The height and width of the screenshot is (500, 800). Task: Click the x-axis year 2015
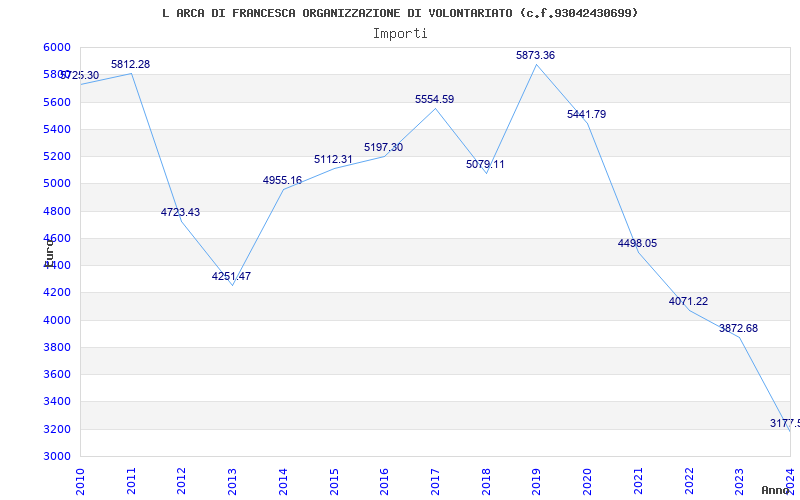point(334,481)
